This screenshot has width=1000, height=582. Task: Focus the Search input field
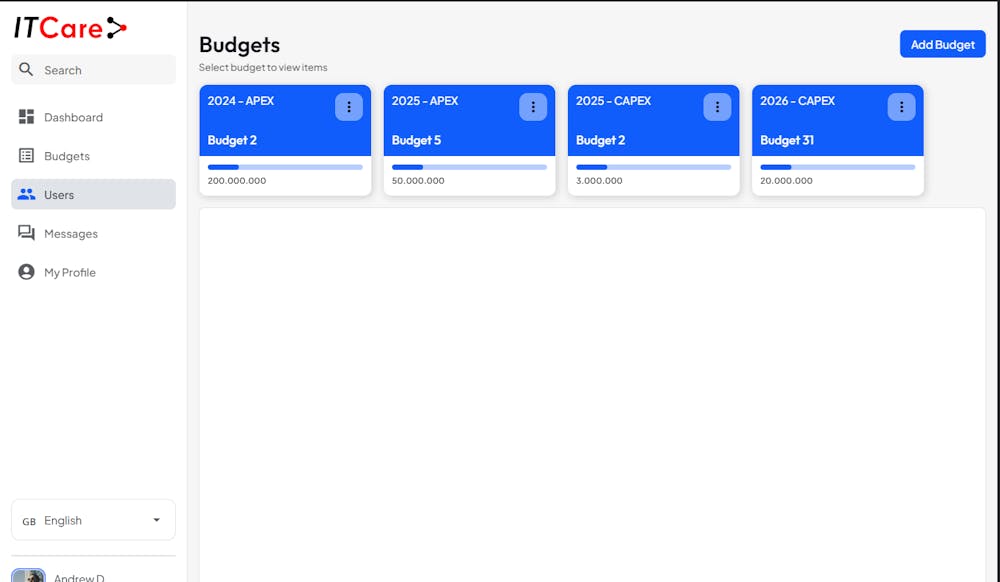pyautogui.click(x=93, y=69)
